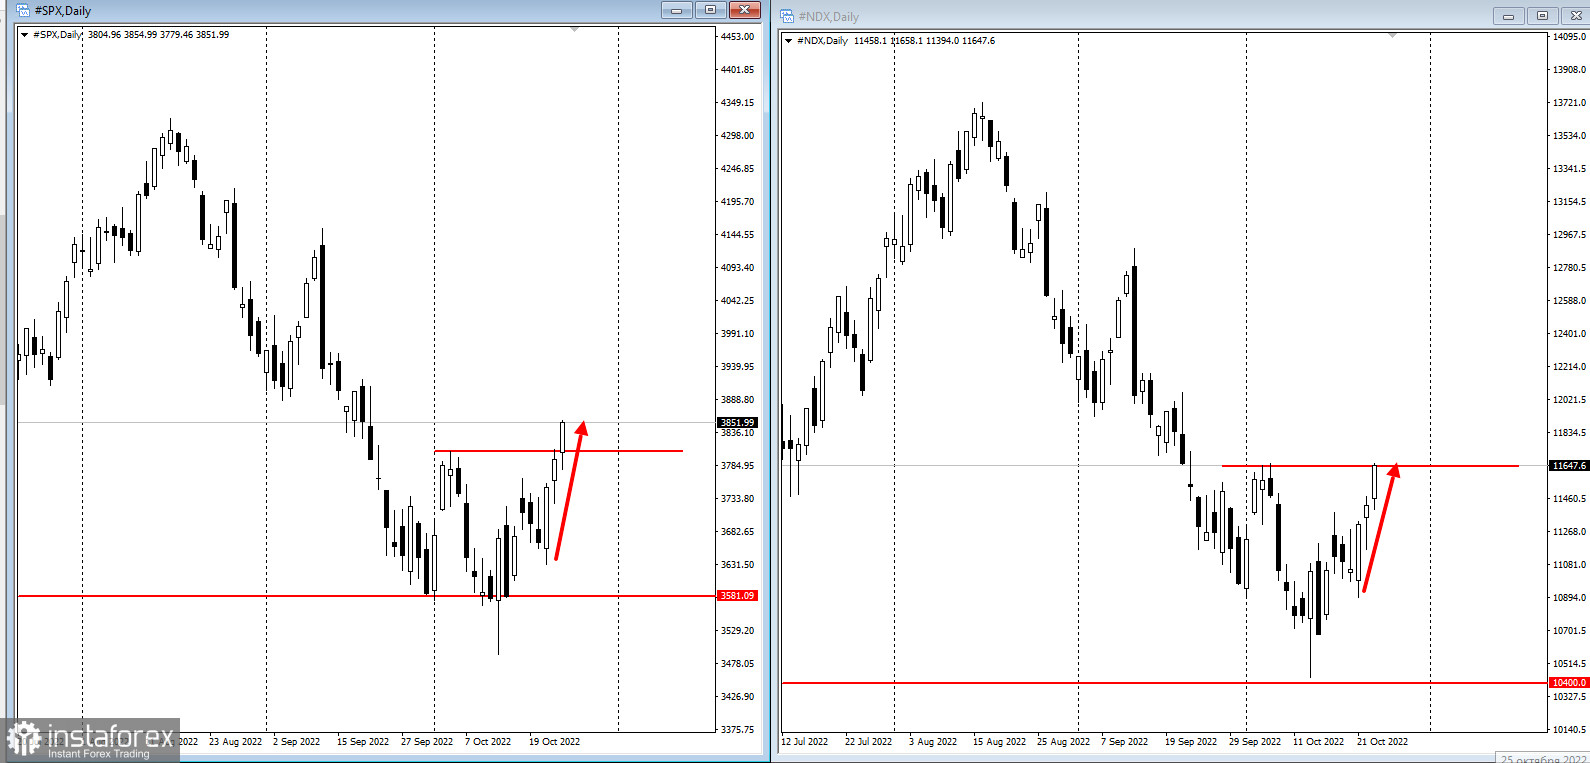This screenshot has width=1590, height=763.
Task: Minimize the #NDX,Daily chart window
Action: [1508, 16]
